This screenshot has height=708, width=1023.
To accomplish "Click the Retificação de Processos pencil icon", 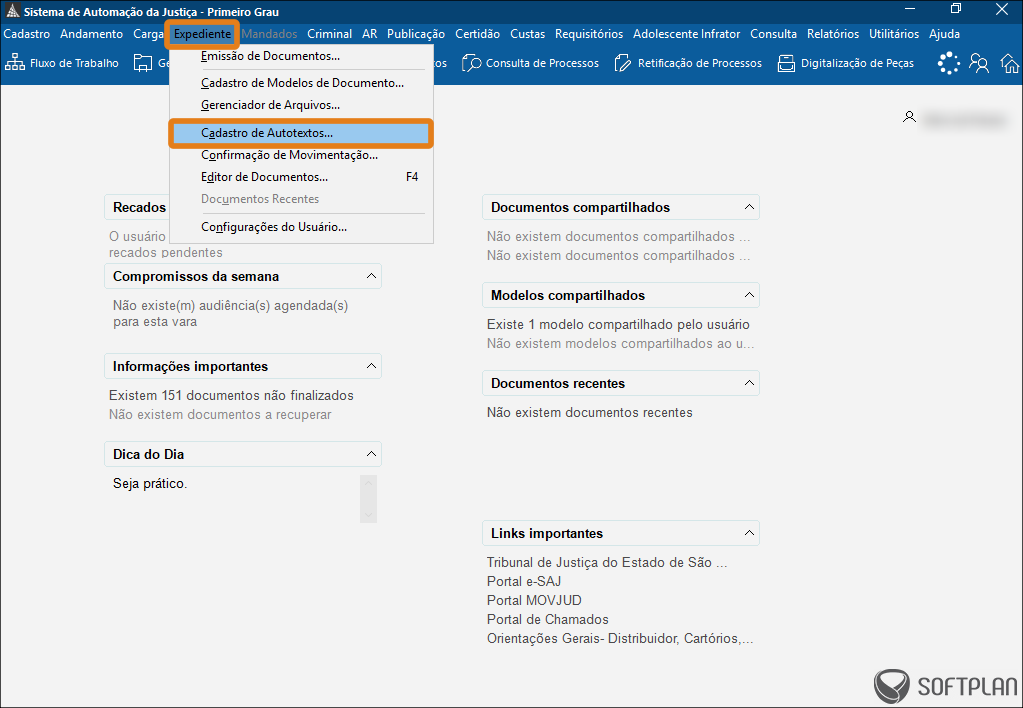I will (623, 63).
